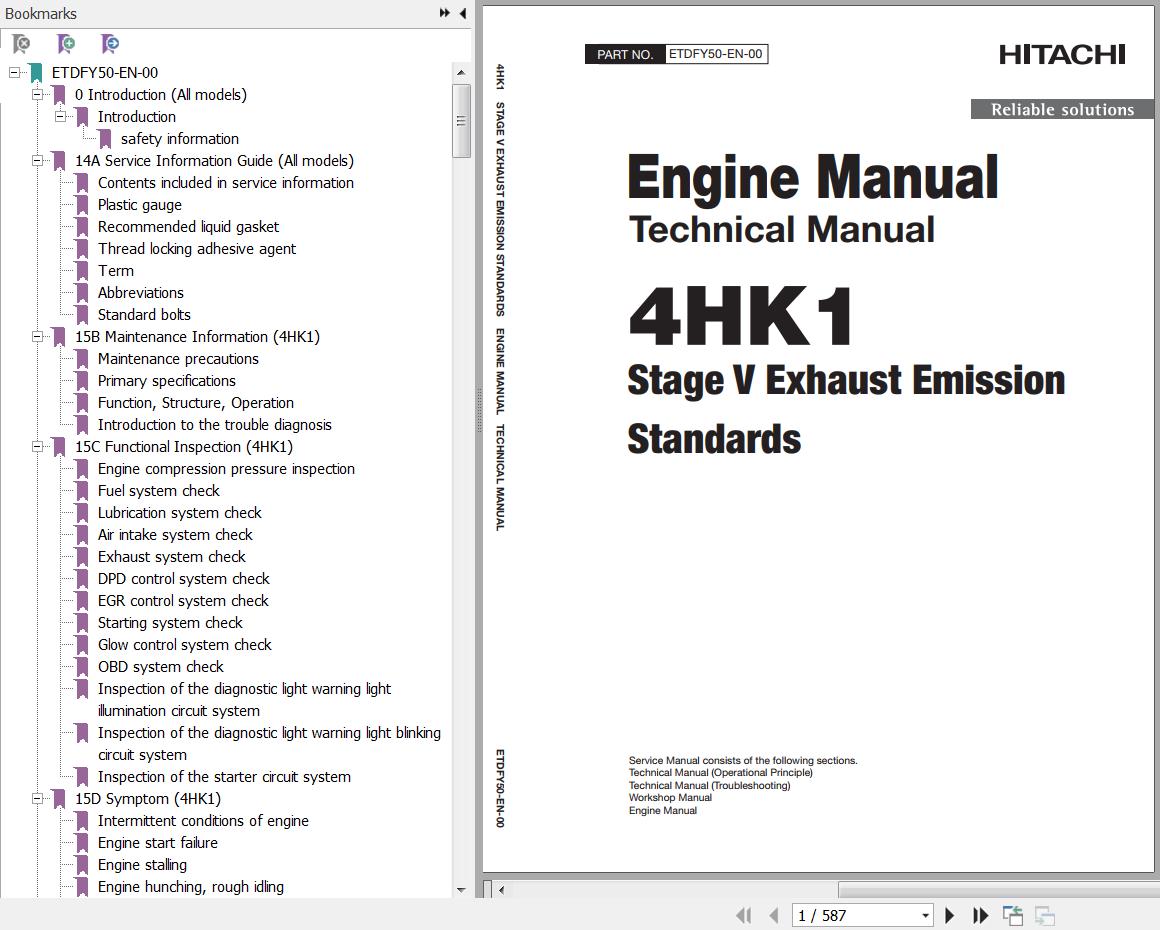
Task: Click the previous view icon
Action: 1013,915
